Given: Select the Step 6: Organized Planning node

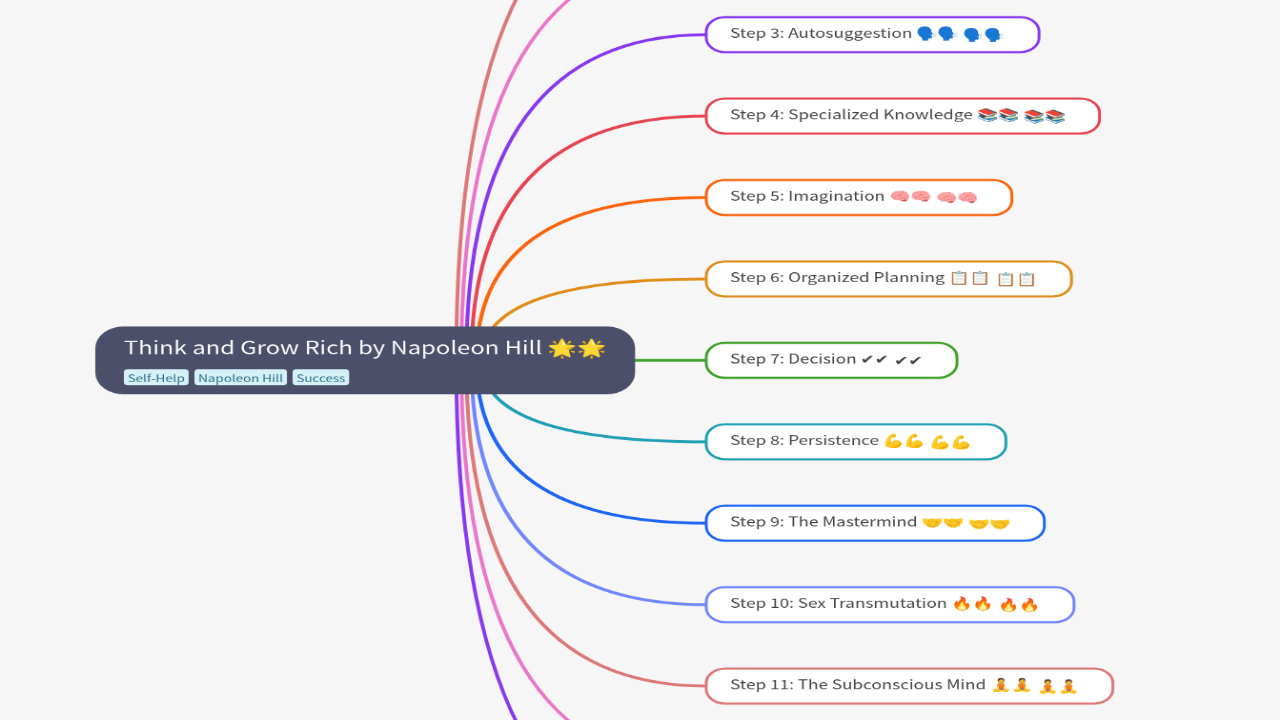Looking at the screenshot, I should (888, 279).
